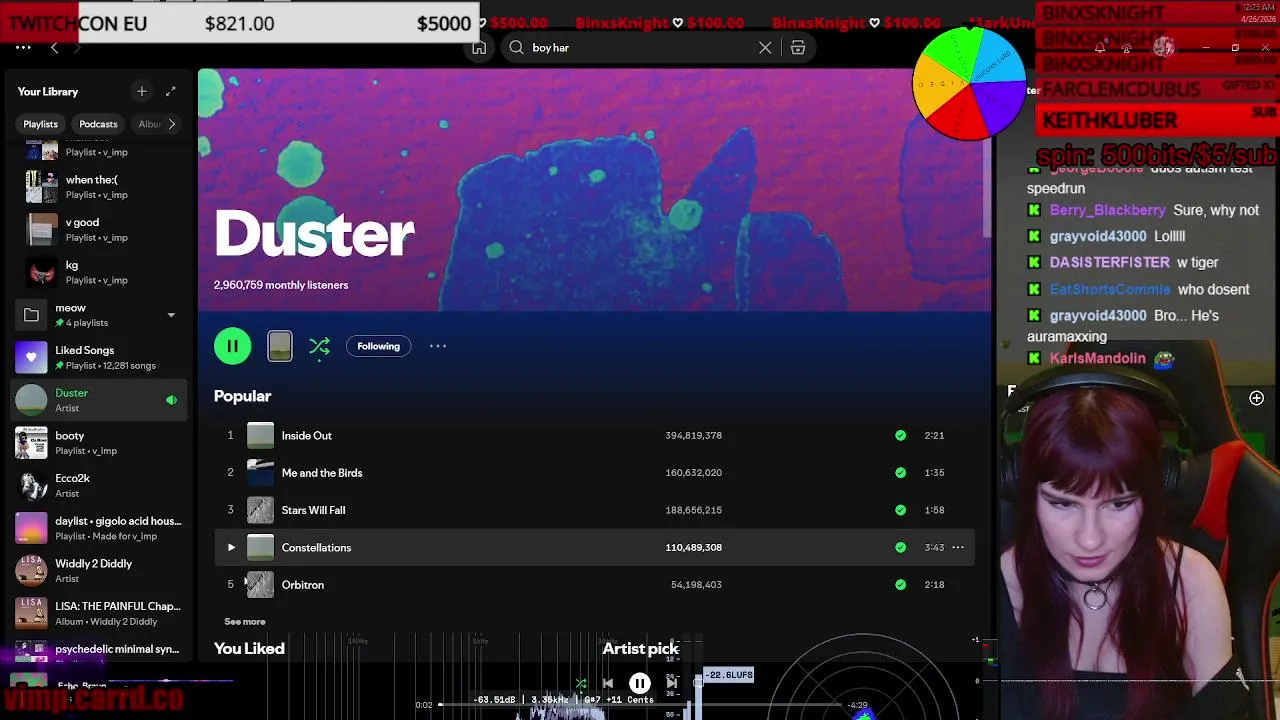
Task: Select the Podcasts filter chip
Action: (x=98, y=124)
